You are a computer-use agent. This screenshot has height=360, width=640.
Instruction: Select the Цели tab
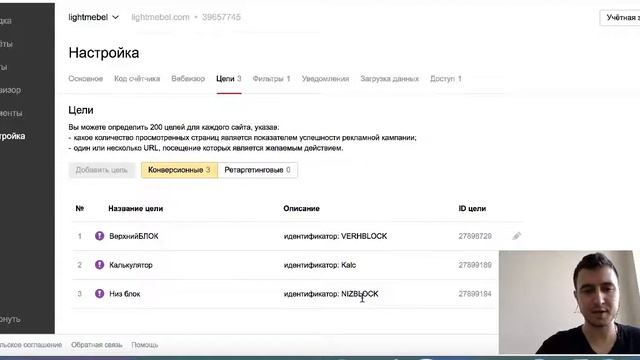[x=229, y=78]
